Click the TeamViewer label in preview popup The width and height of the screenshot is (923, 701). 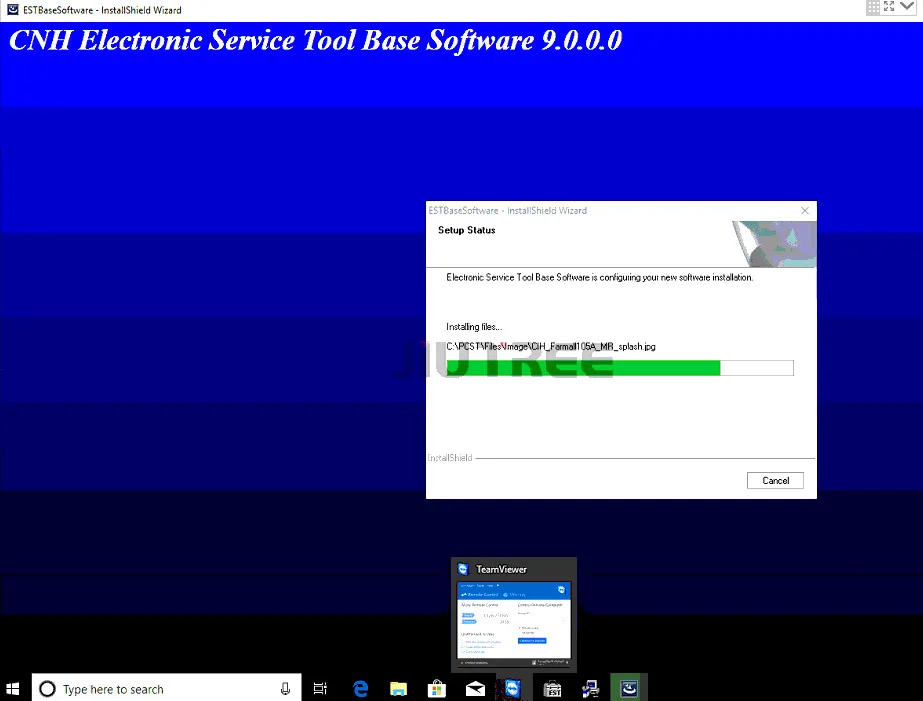[501, 569]
